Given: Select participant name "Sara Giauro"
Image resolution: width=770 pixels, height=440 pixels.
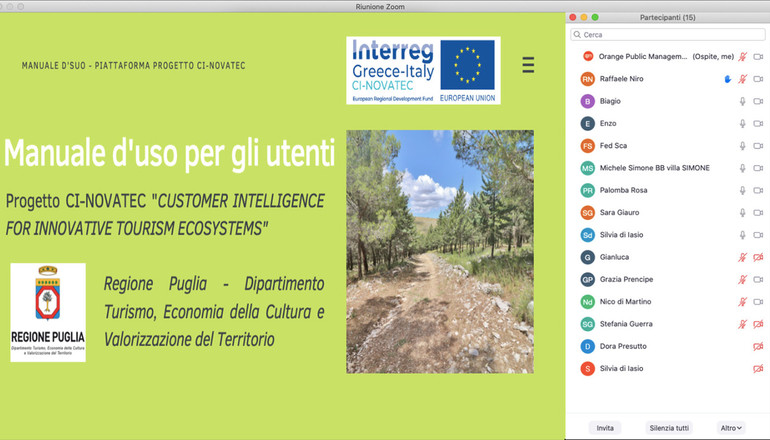Looking at the screenshot, I should click(620, 212).
